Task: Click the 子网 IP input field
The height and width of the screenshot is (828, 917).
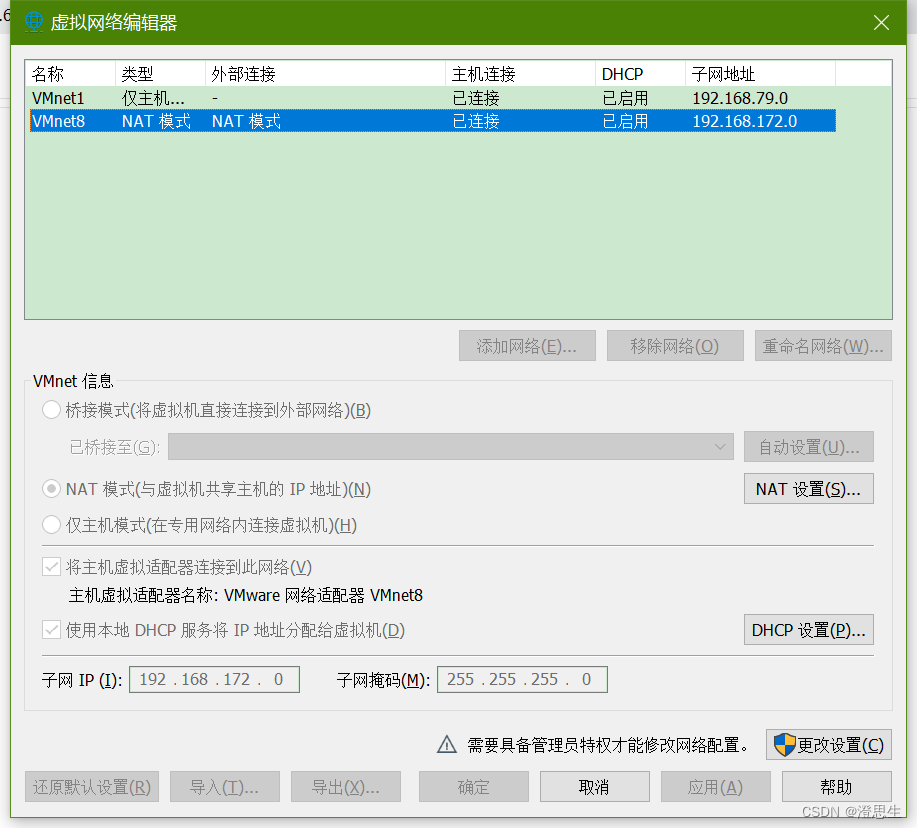Action: click(x=214, y=679)
